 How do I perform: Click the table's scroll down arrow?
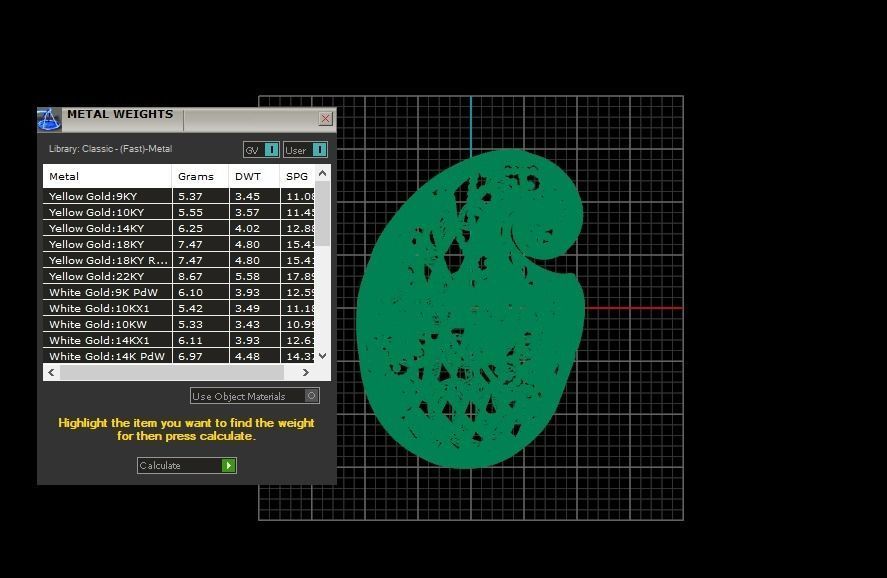coord(322,356)
